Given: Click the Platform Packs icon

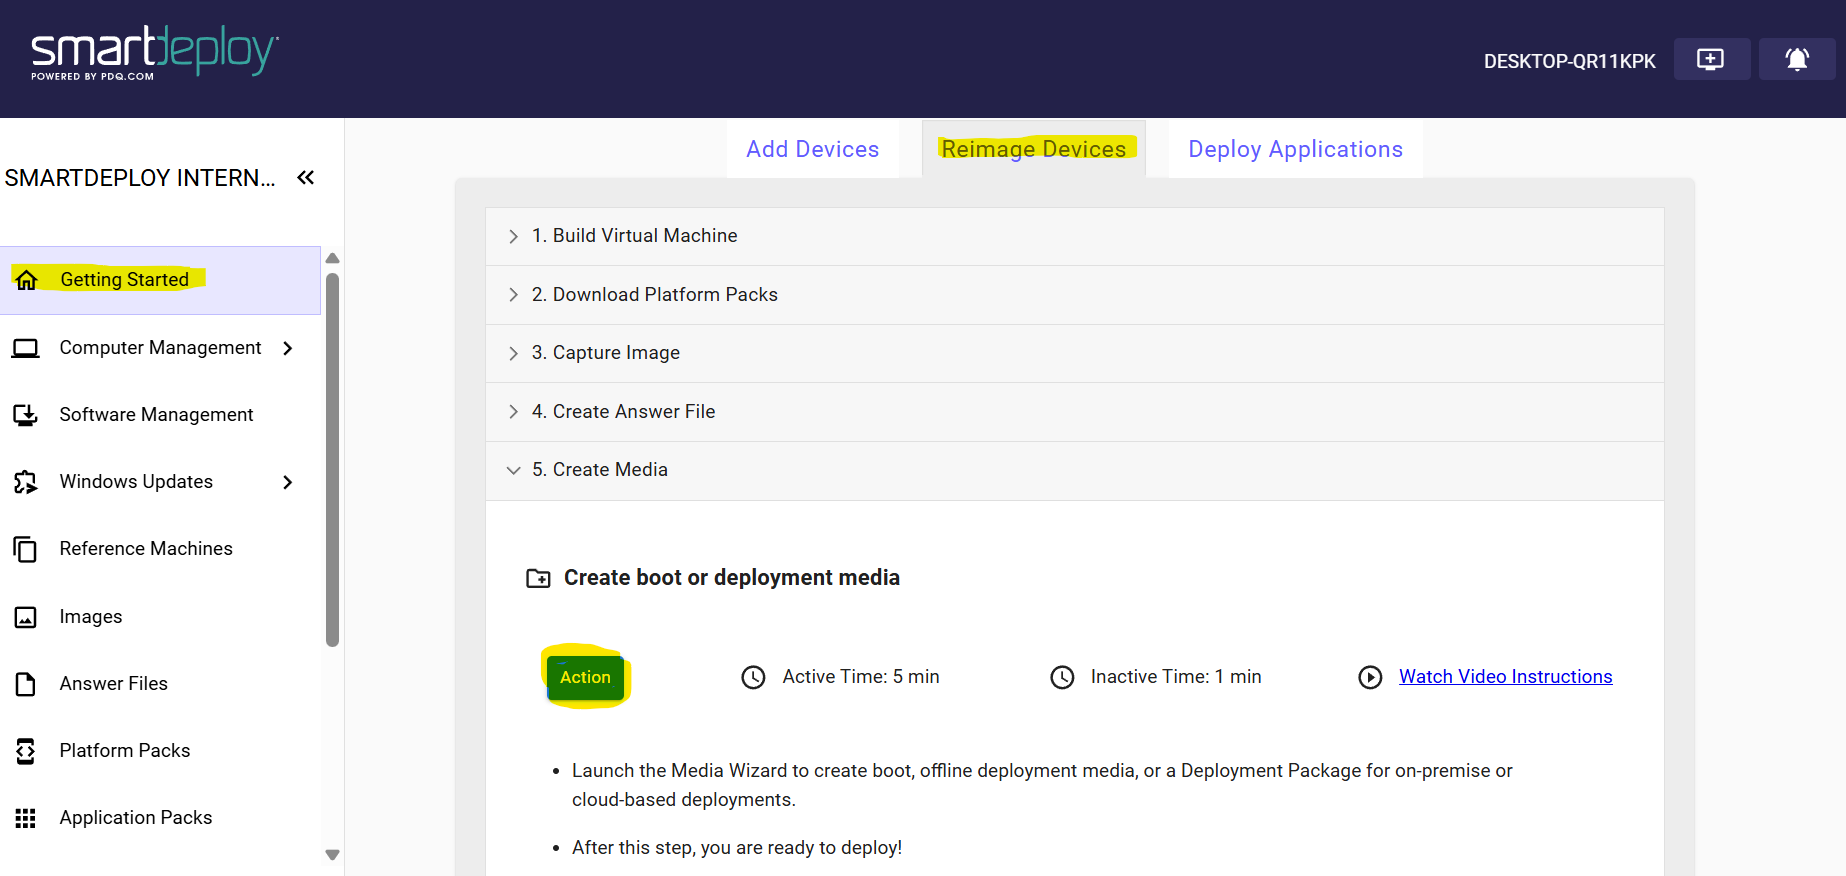Looking at the screenshot, I should [x=26, y=751].
